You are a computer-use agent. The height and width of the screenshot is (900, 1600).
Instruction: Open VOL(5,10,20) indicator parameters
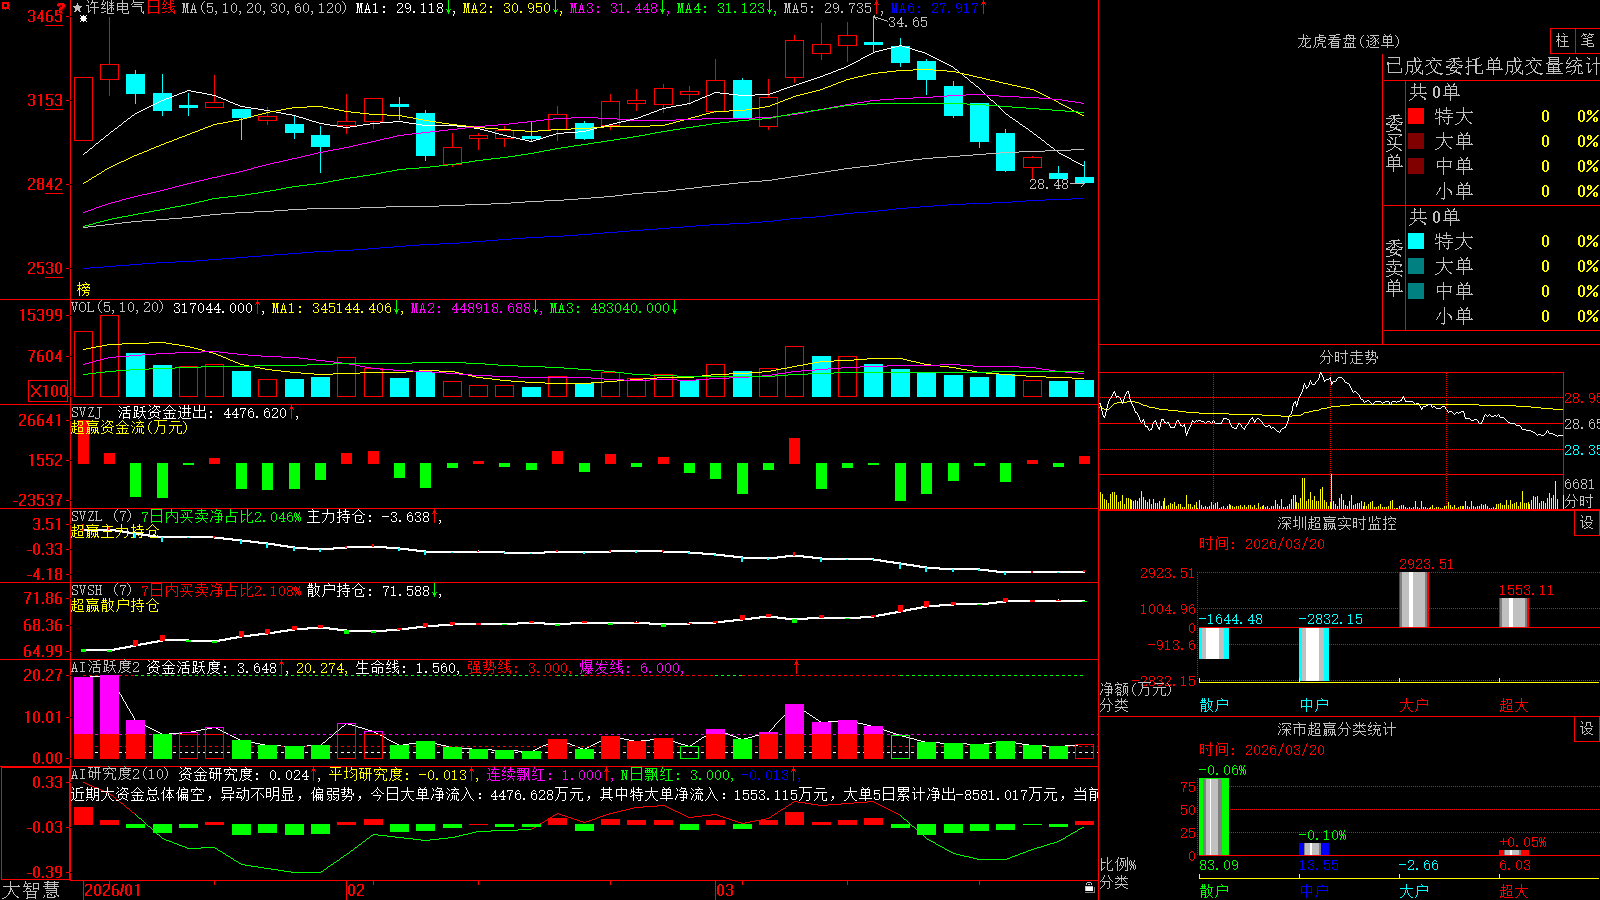117,308
